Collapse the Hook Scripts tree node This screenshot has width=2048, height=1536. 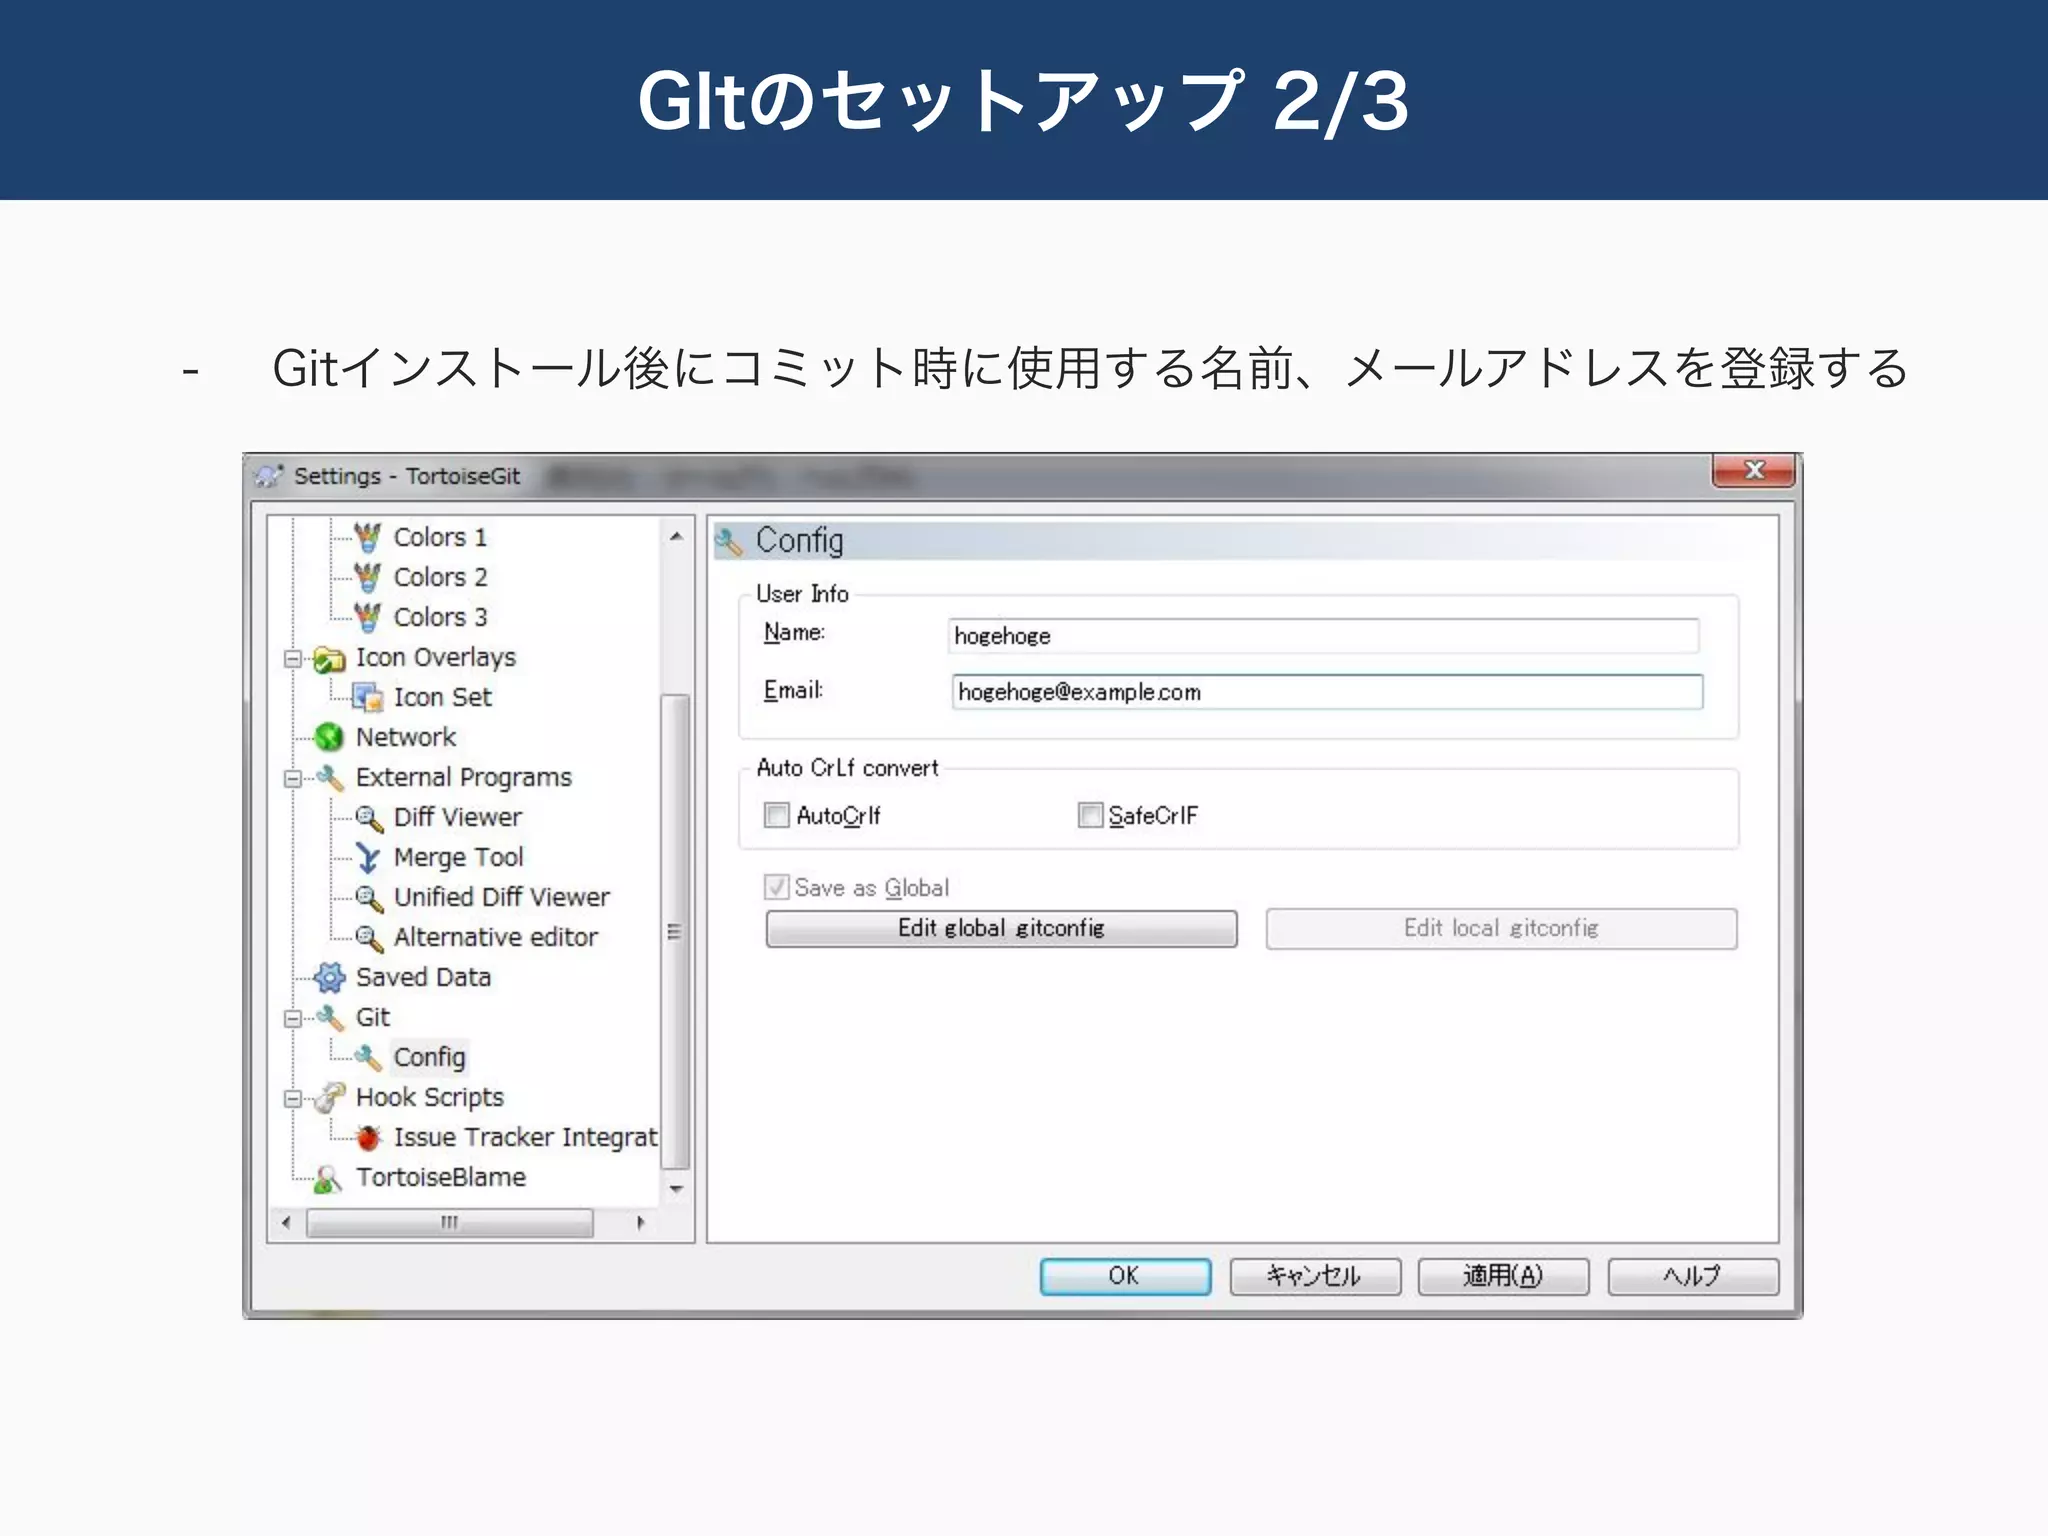pyautogui.click(x=293, y=1098)
